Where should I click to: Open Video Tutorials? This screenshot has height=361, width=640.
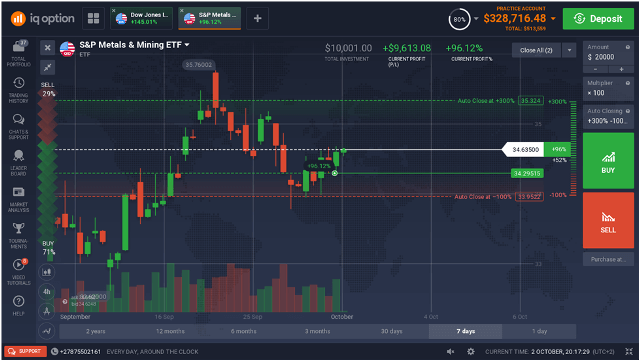18,272
